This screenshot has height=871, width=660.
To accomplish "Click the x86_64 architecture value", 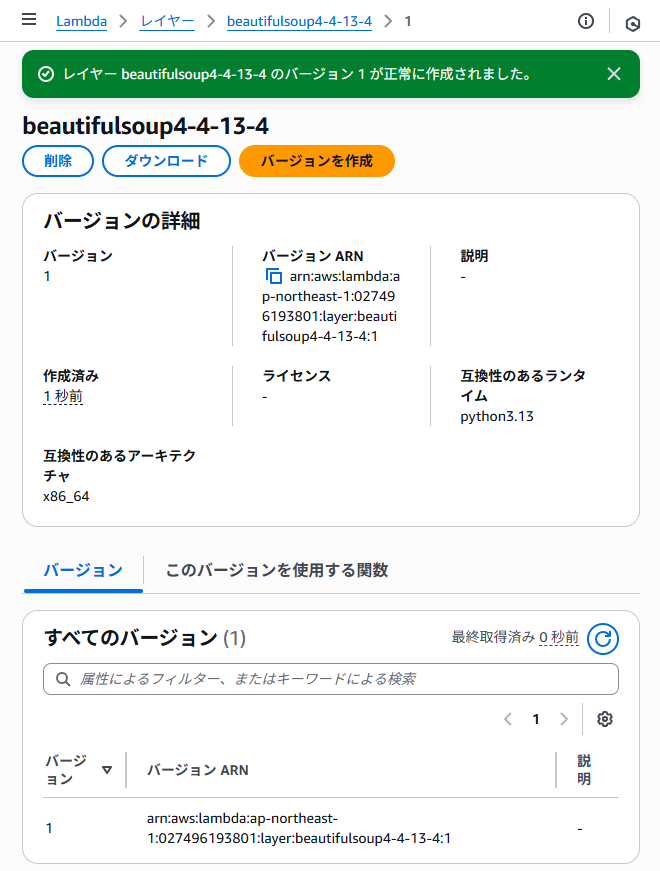I will (66, 496).
